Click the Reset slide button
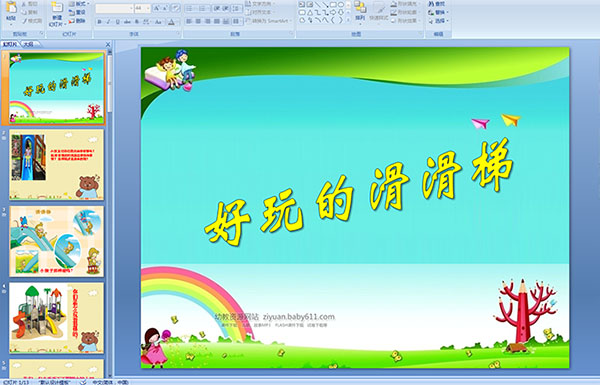The width and height of the screenshot is (600, 385). (x=77, y=12)
